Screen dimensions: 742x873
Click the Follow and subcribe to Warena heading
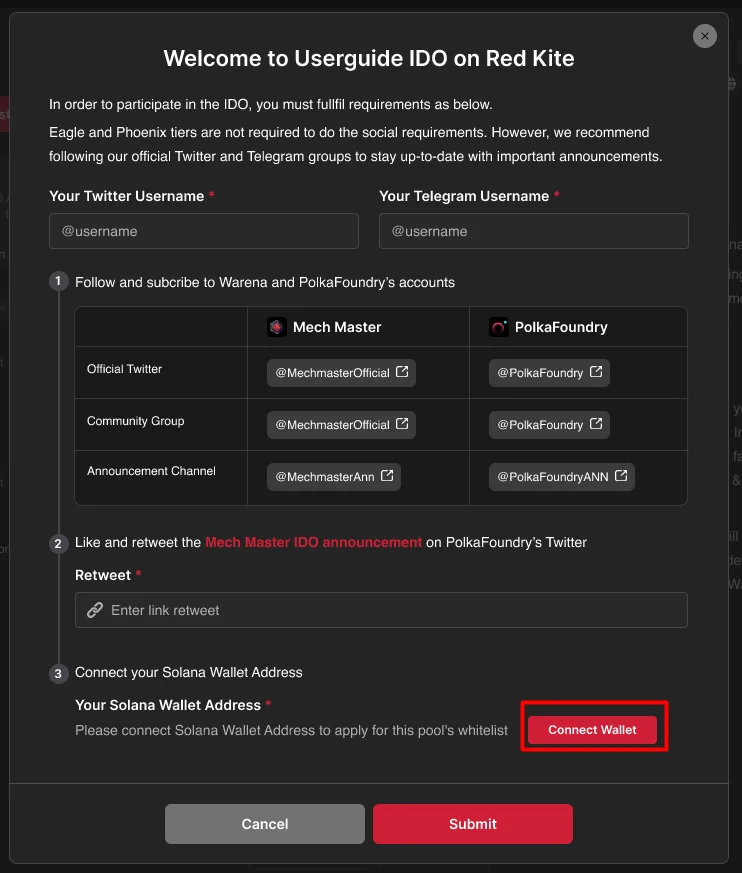[265, 282]
